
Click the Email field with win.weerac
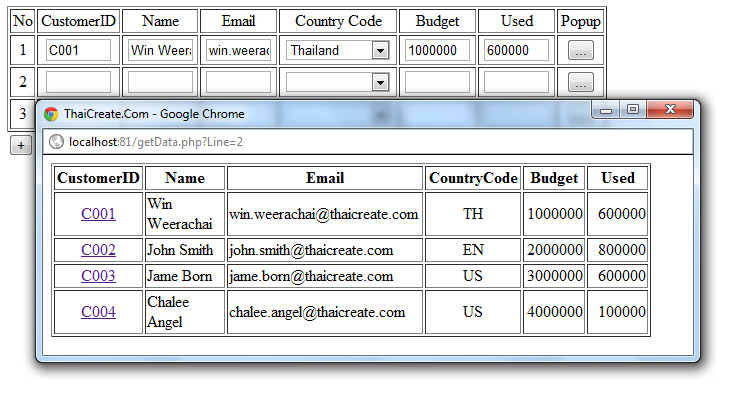[238, 50]
